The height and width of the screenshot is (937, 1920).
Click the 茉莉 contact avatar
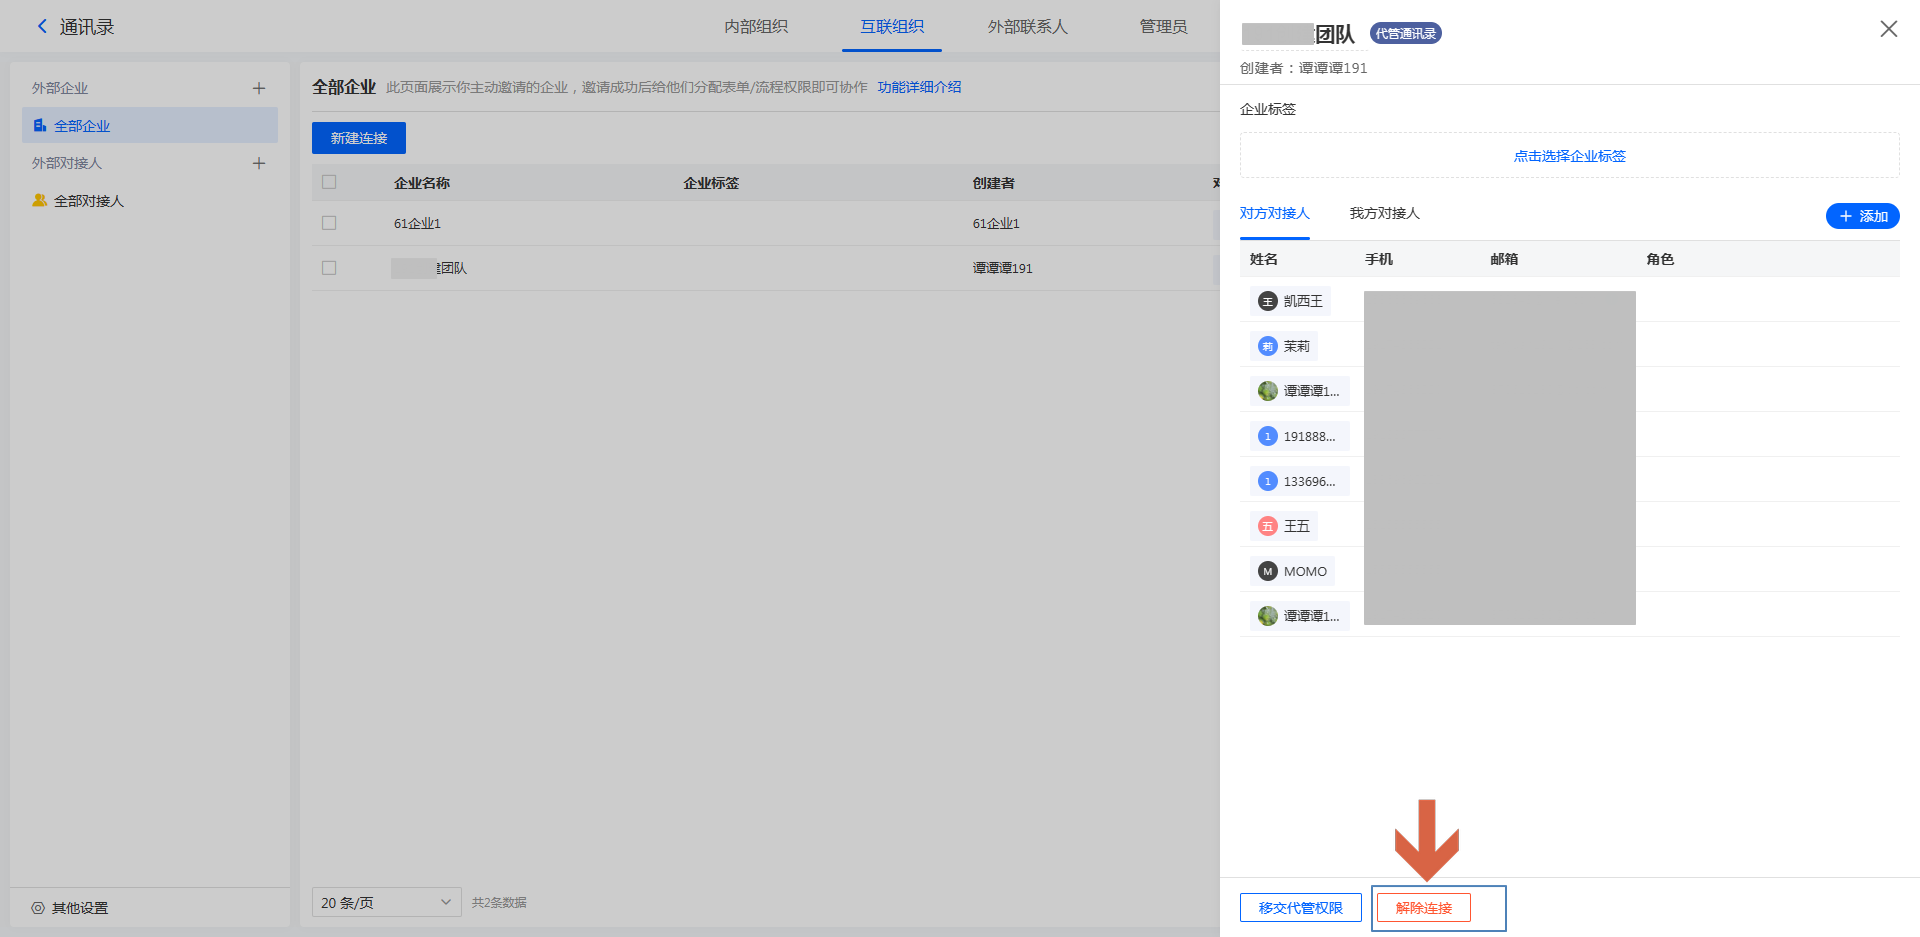(x=1268, y=346)
